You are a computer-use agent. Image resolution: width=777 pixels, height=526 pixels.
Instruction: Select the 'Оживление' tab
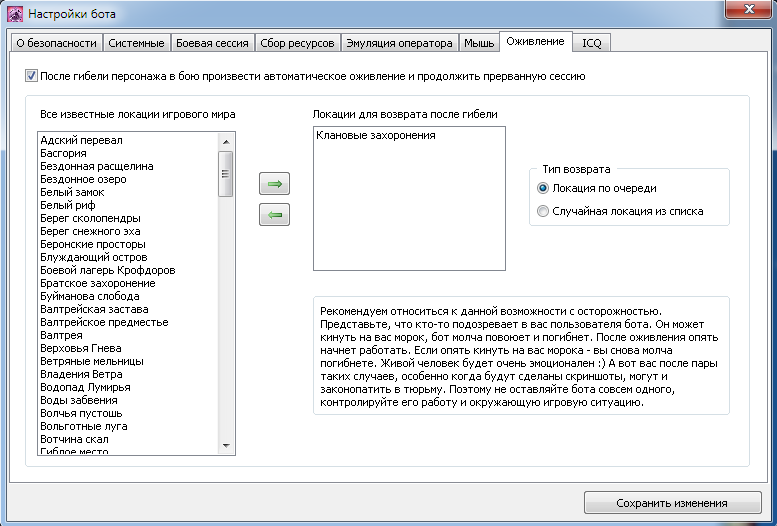536,42
